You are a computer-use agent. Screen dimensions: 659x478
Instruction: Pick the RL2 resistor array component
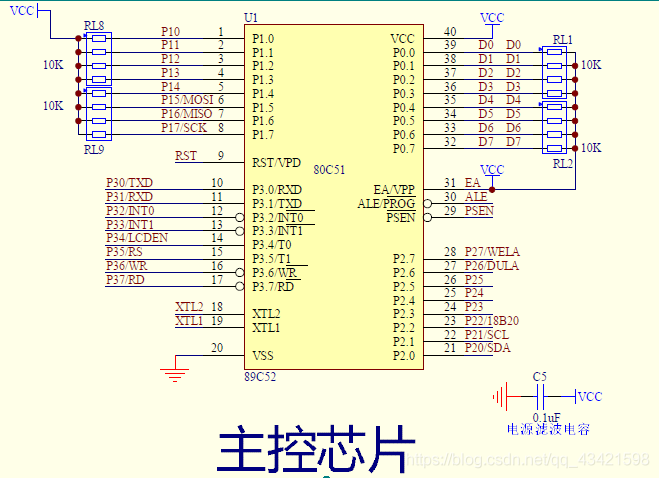click(556, 127)
